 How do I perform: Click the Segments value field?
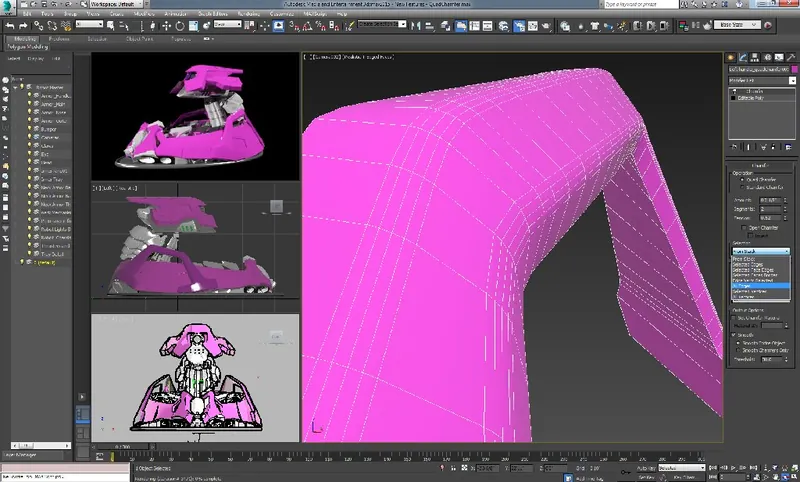tap(770, 209)
